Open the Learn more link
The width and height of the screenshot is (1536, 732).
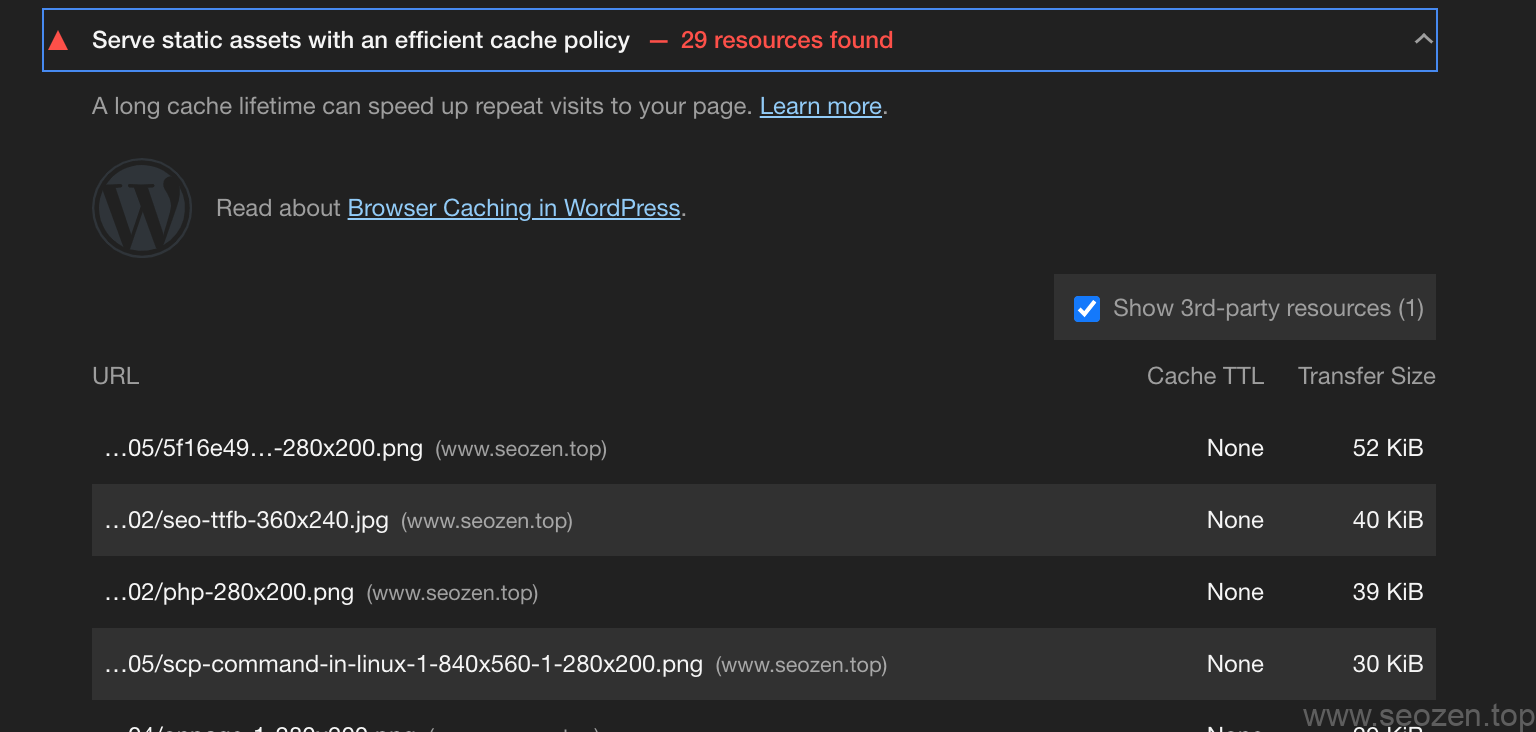click(x=820, y=106)
